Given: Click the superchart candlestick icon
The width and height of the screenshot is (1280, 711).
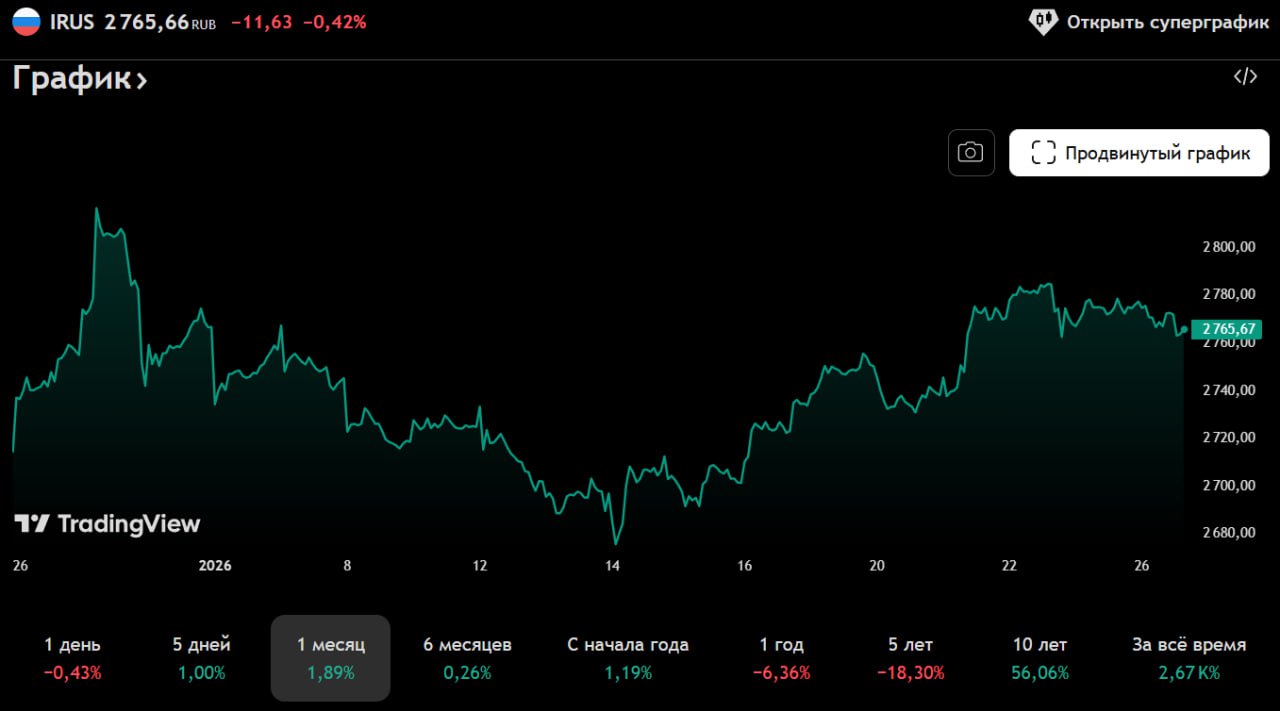Looking at the screenshot, I should point(1043,22).
